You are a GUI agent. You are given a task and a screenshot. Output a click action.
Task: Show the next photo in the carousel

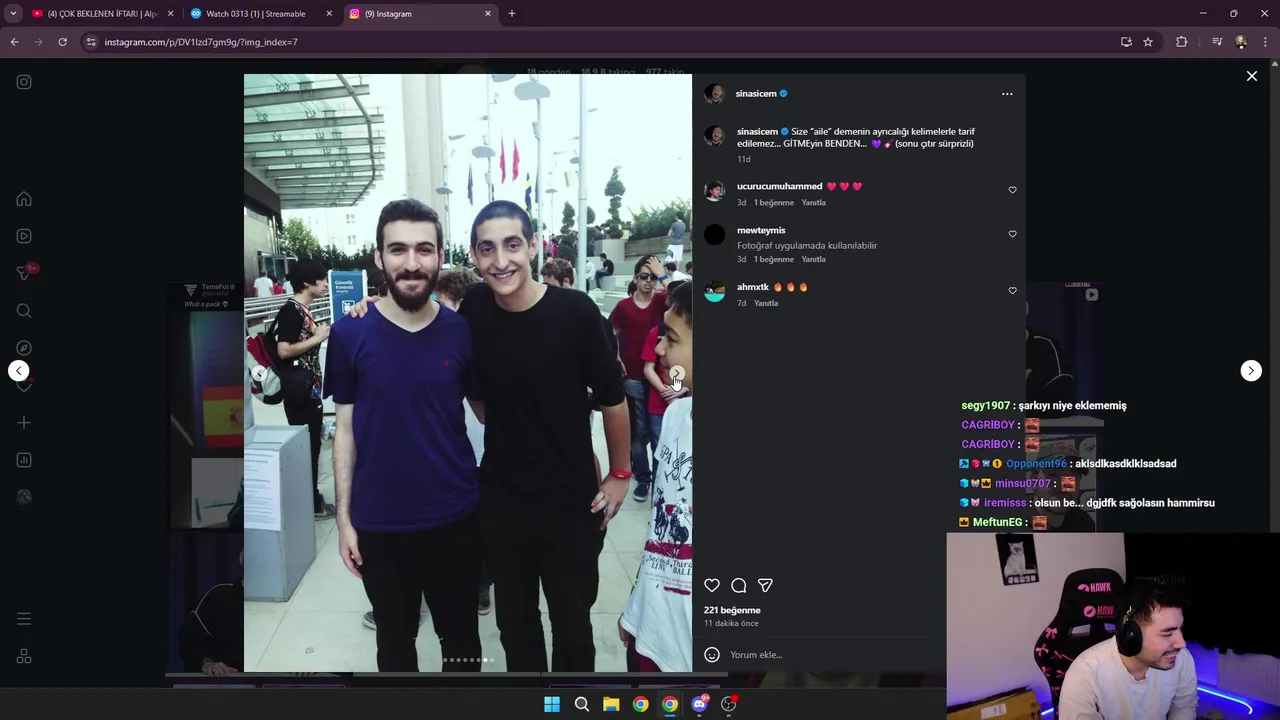[x=676, y=374]
